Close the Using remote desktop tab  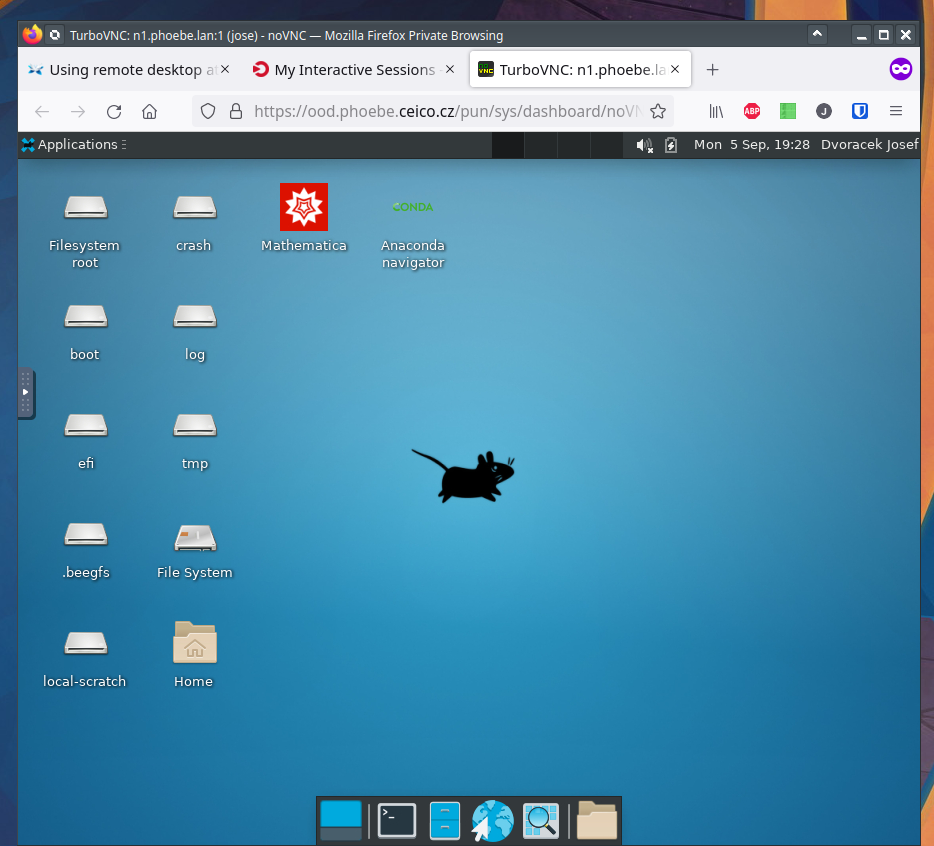tap(225, 69)
